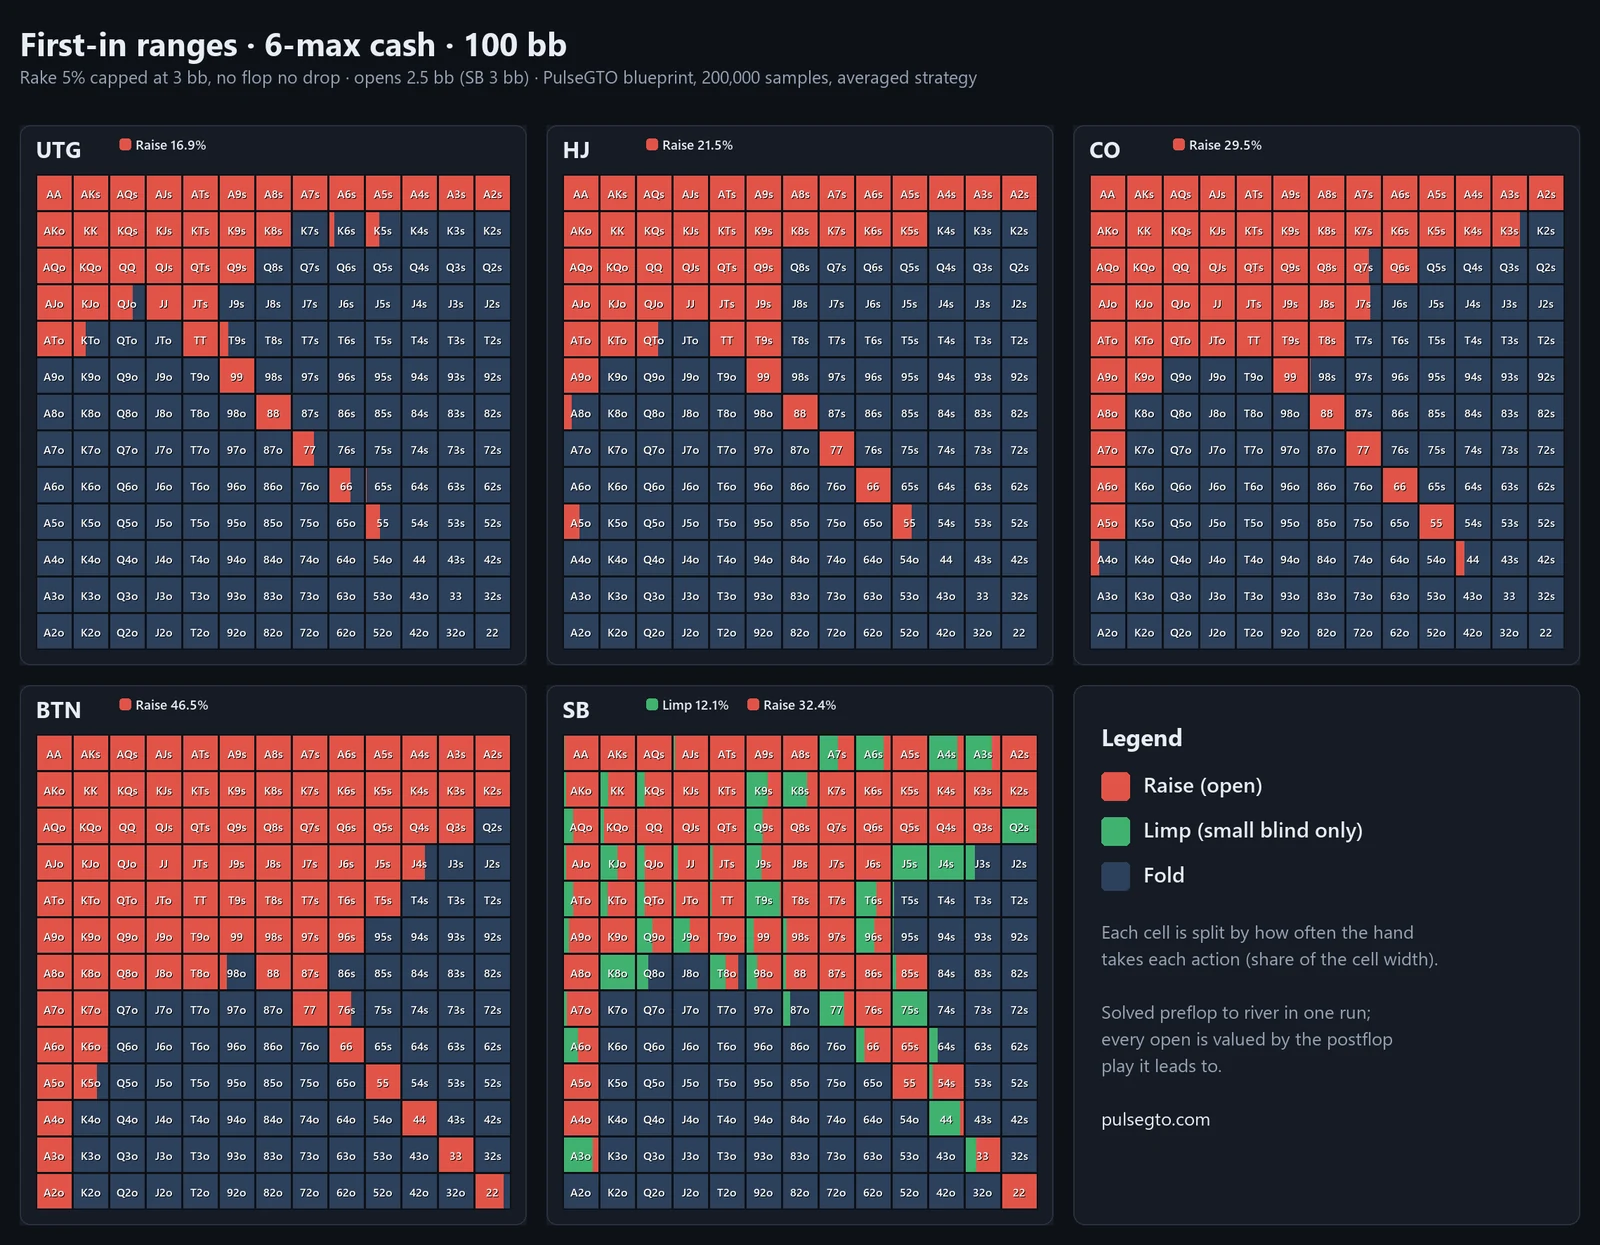1600x1245 pixels.
Task: Click the green Limp legend swatch
Action: (1115, 831)
